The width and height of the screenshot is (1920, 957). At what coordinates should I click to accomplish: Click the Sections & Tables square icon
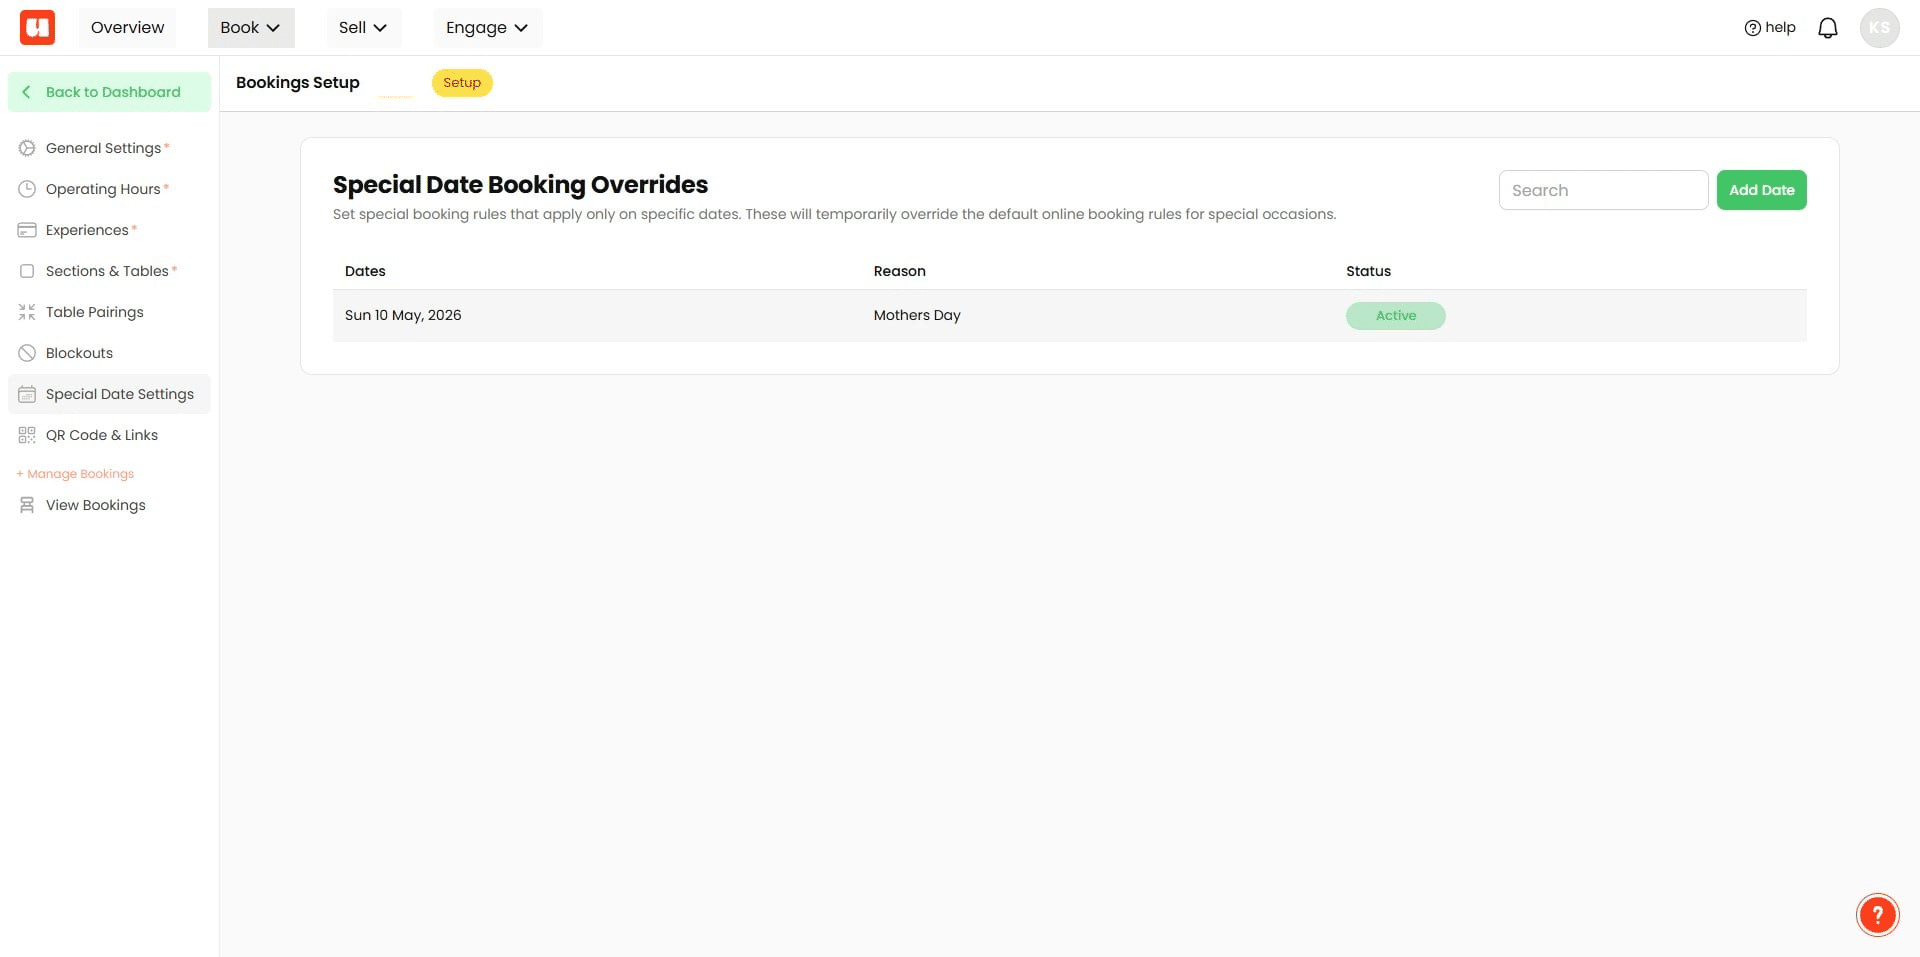coord(27,271)
